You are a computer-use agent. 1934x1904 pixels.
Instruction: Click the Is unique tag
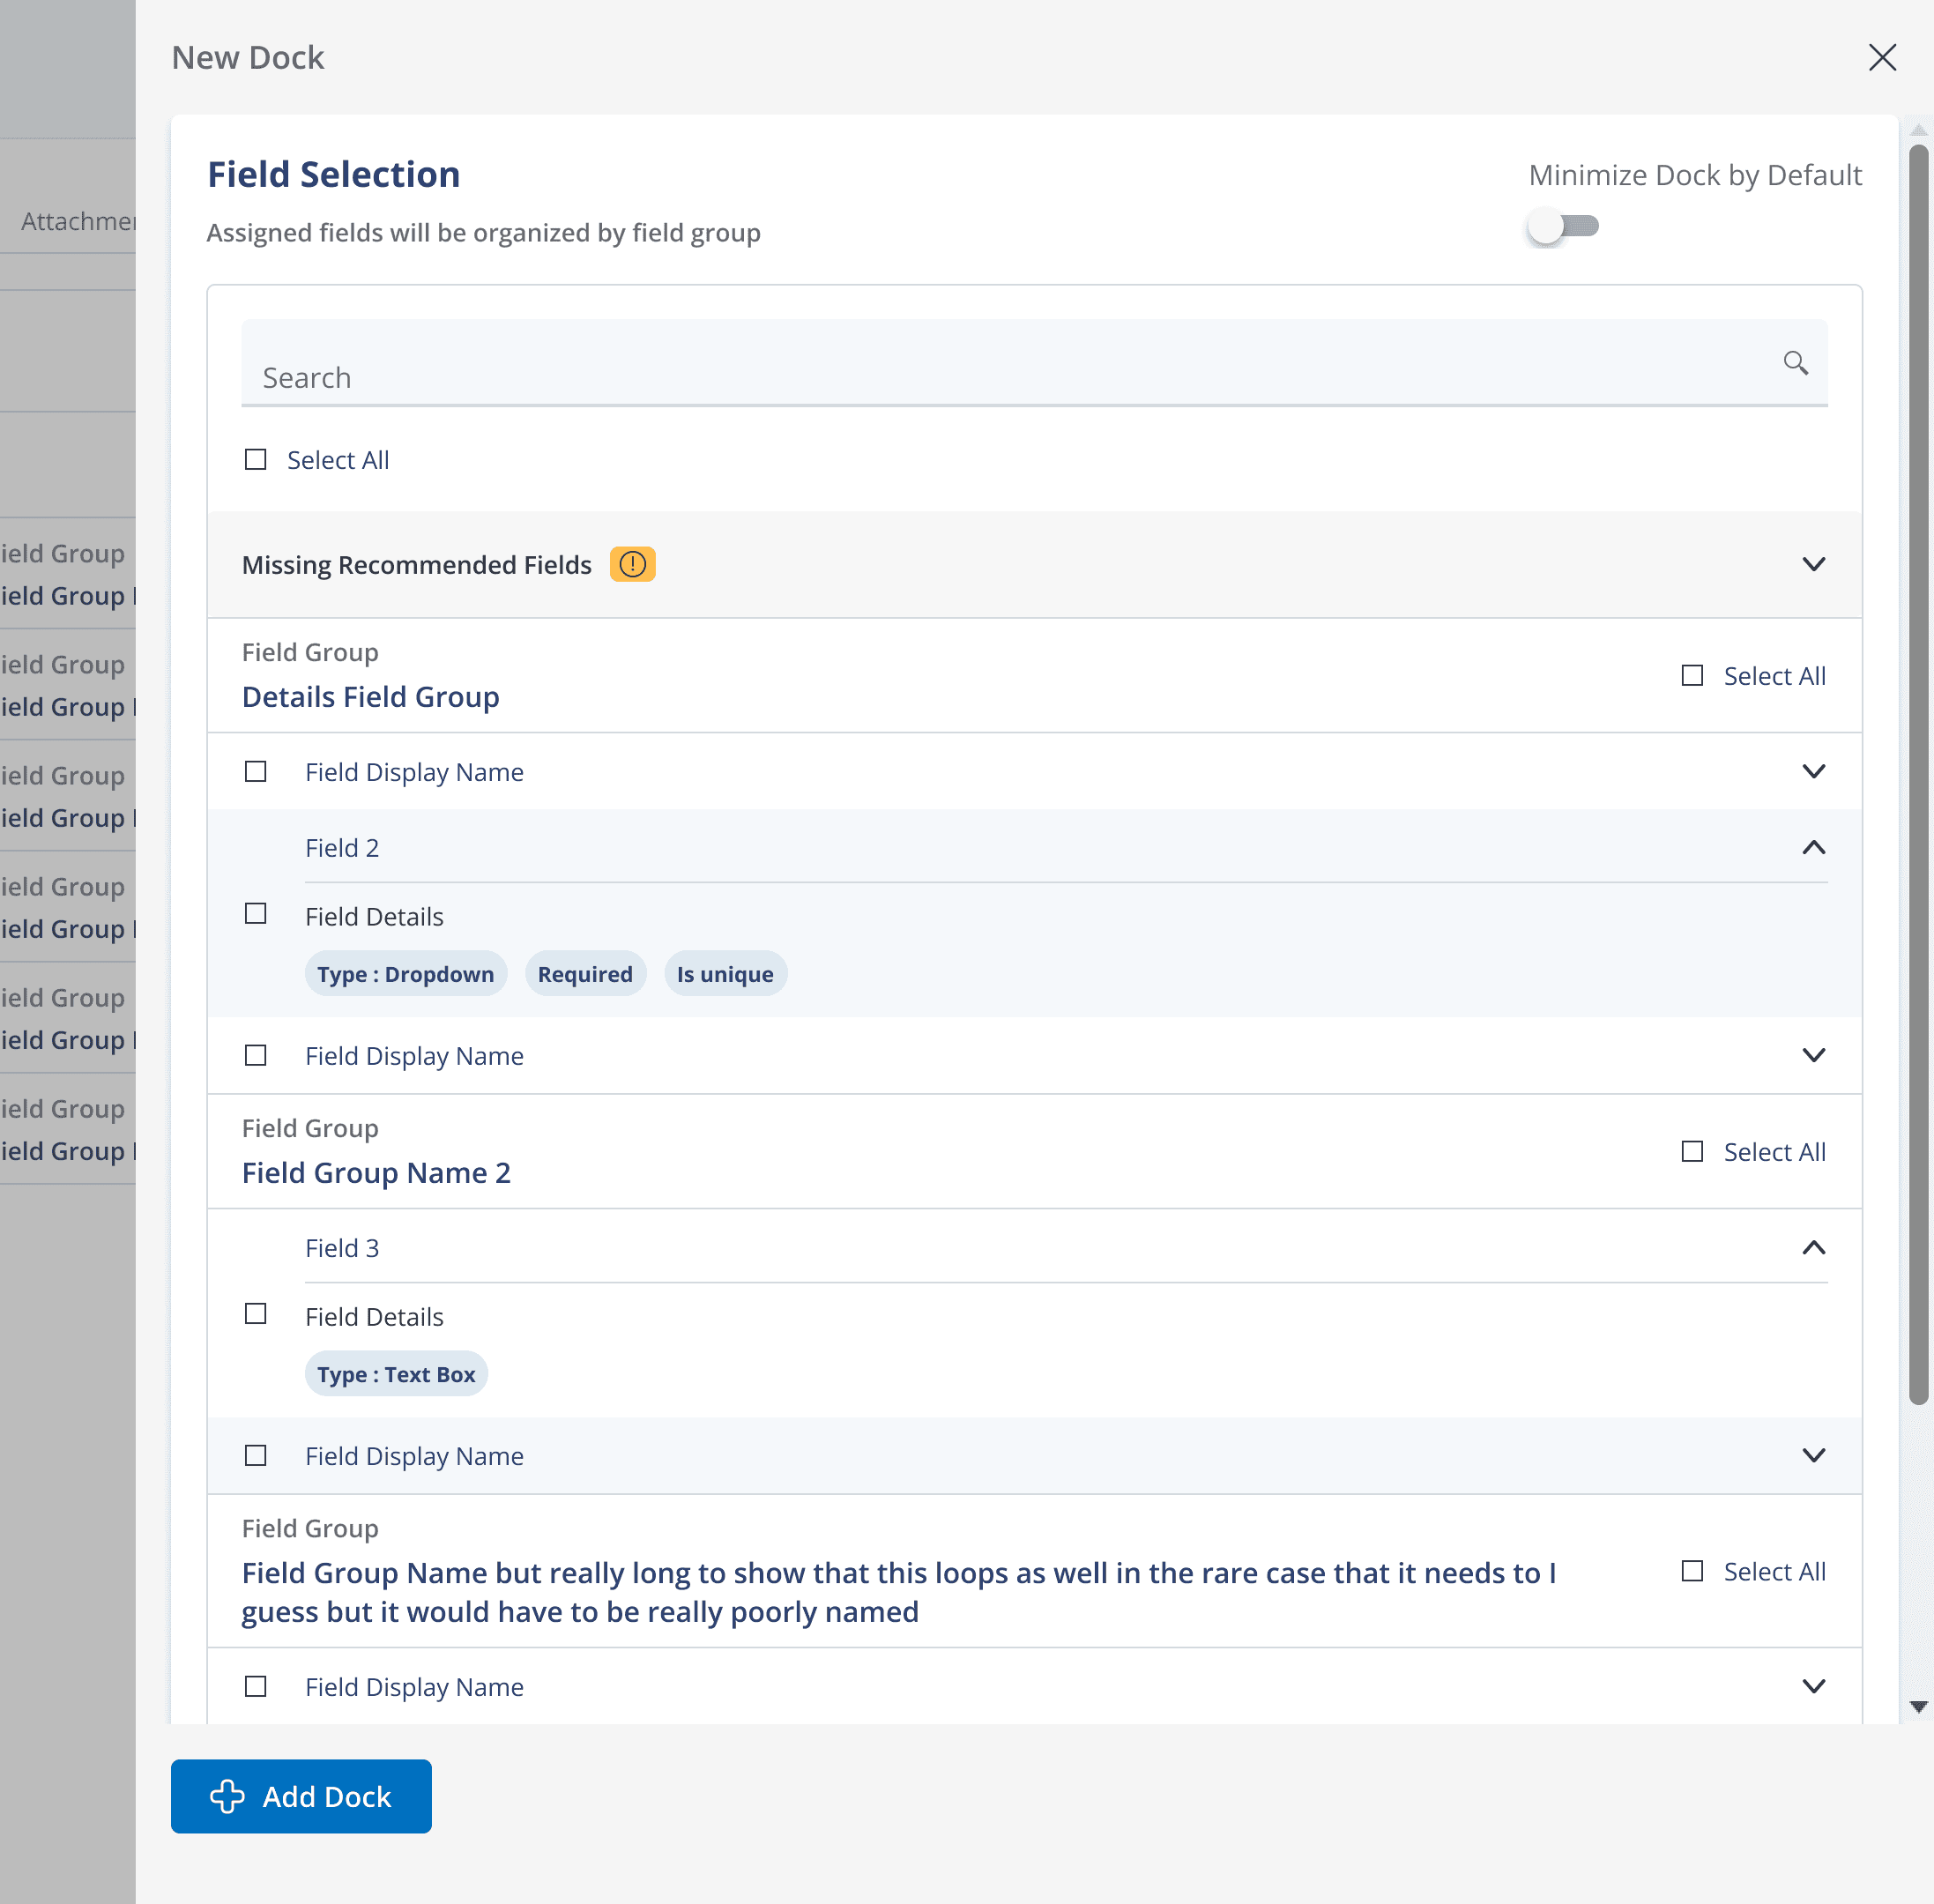[x=725, y=974]
